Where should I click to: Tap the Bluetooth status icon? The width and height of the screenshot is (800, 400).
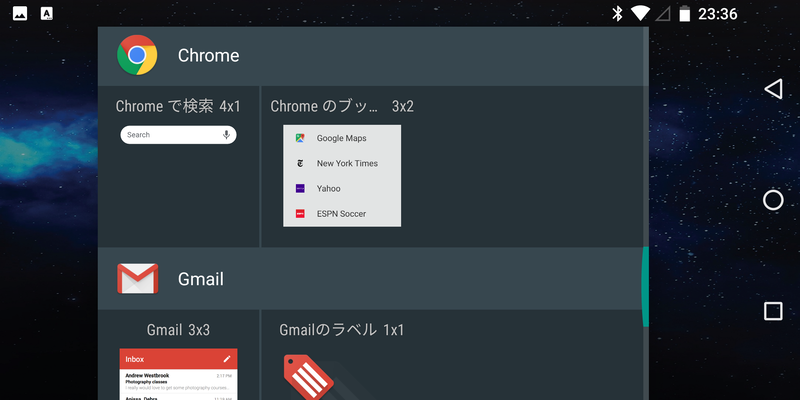coord(617,13)
